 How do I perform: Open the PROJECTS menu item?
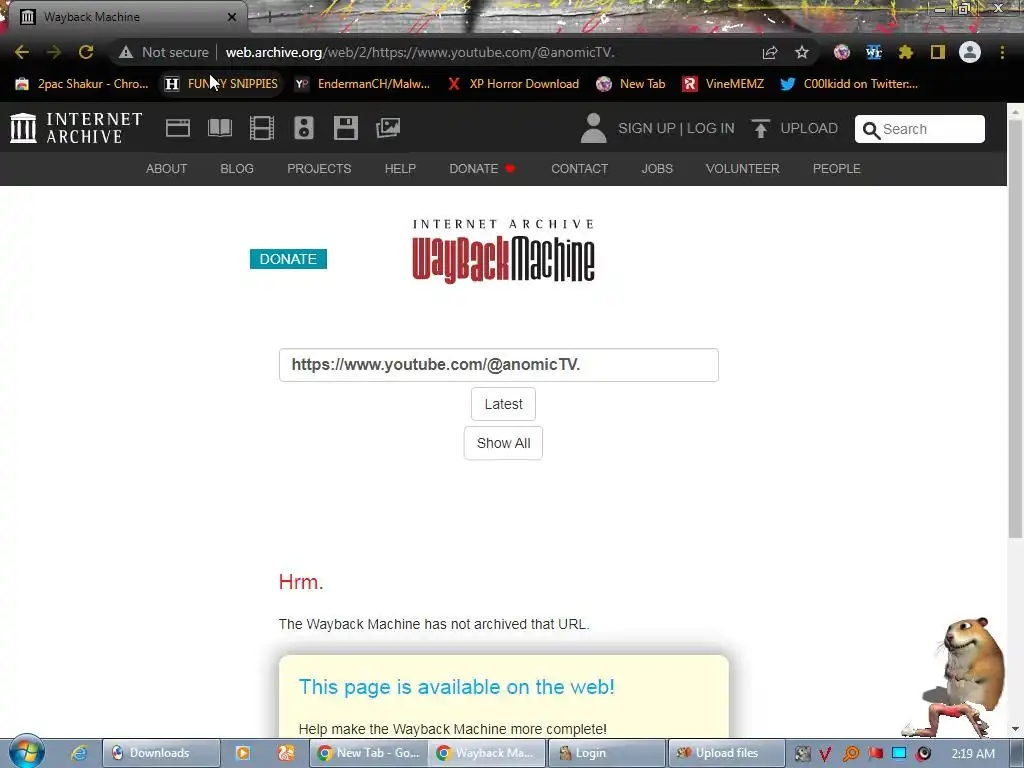319,168
